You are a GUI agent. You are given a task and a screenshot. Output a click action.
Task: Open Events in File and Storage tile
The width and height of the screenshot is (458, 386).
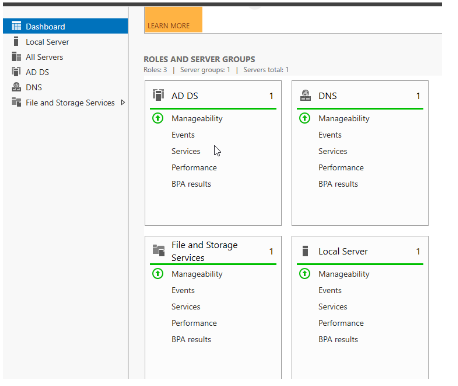(183, 290)
